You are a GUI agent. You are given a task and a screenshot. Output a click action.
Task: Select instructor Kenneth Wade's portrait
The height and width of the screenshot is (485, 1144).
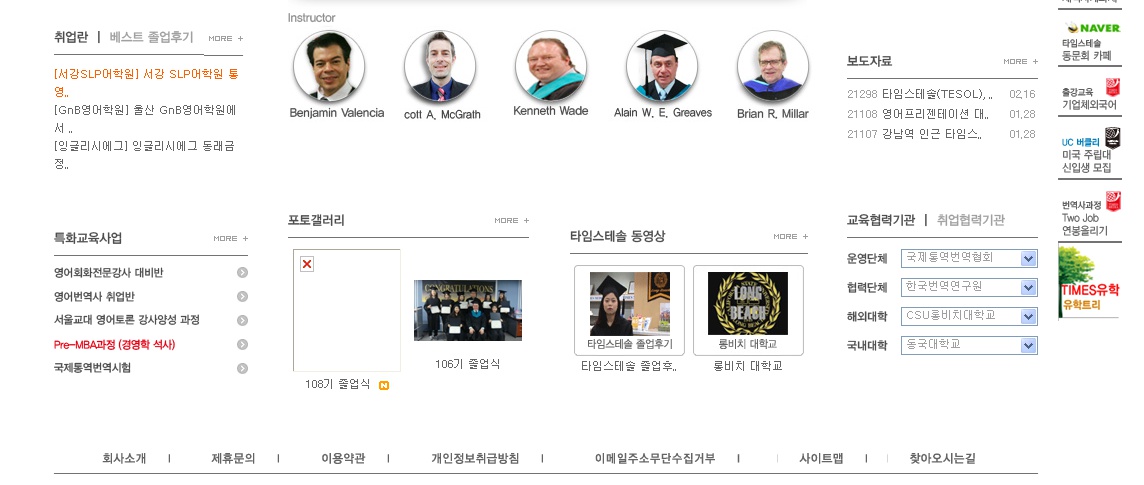550,66
